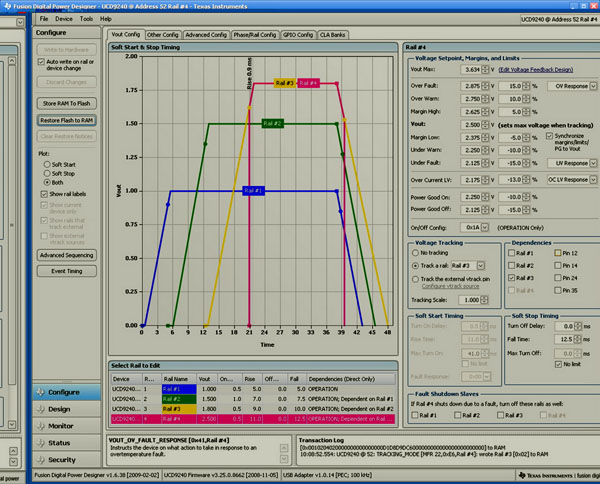Select Soft Stop plot option

pyautogui.click(x=47, y=173)
